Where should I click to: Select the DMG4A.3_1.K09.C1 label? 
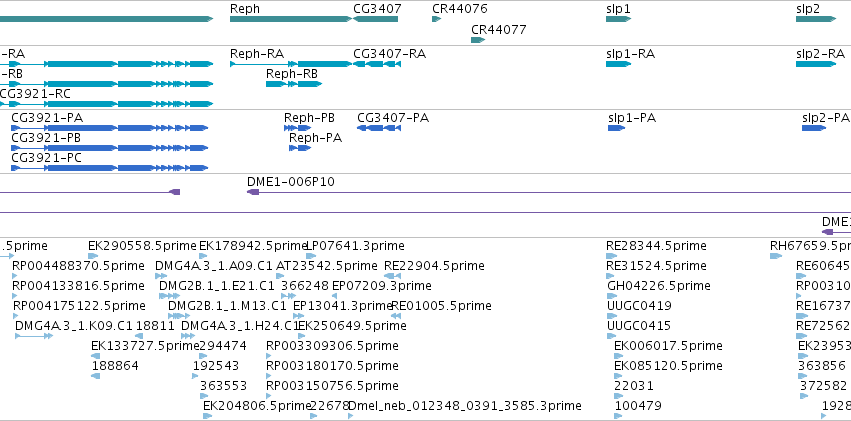(x=74, y=327)
